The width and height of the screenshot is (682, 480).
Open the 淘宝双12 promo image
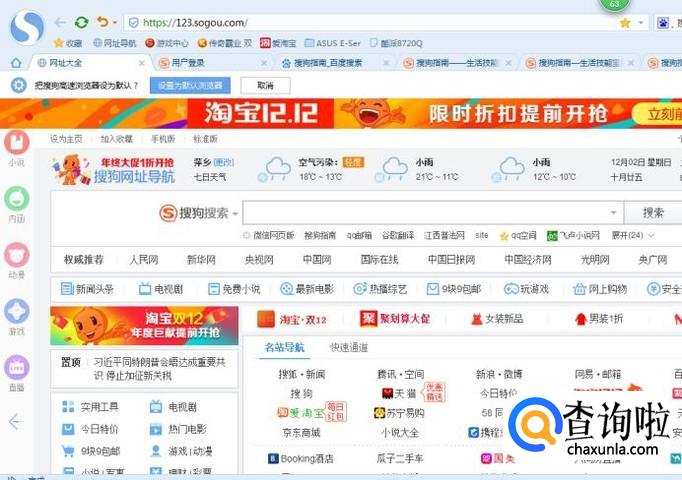[x=144, y=326]
